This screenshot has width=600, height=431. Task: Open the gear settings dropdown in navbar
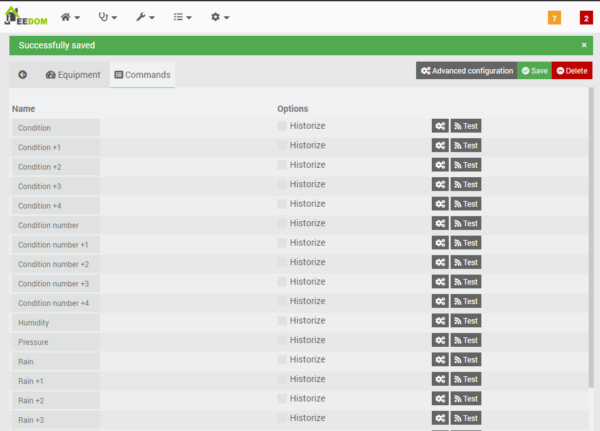click(x=219, y=17)
